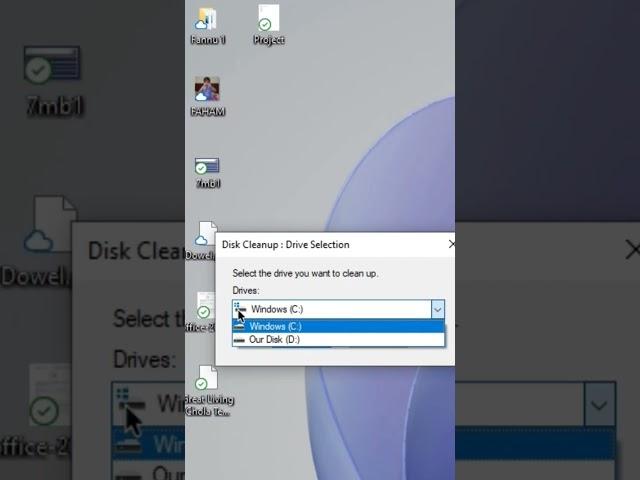Click blurred enlarged dropdown arrow in background
This screenshot has width=640, height=480.
tap(599, 405)
